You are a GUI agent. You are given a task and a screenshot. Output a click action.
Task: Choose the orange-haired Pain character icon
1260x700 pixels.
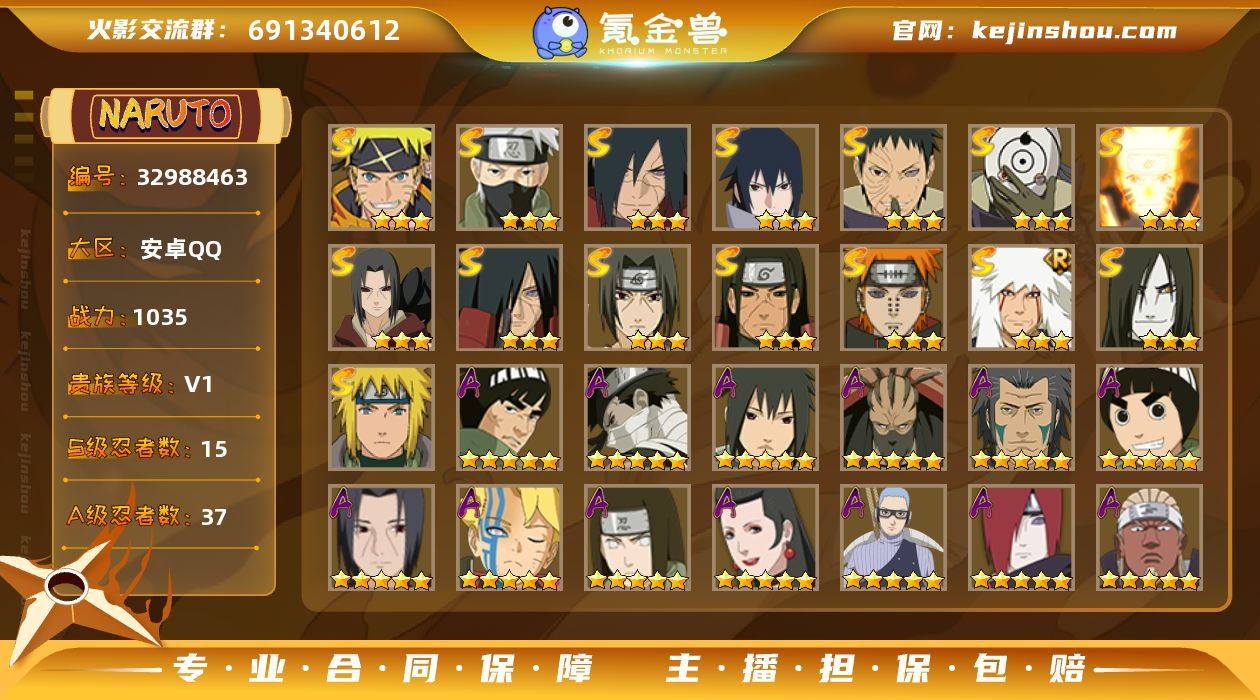(x=893, y=298)
